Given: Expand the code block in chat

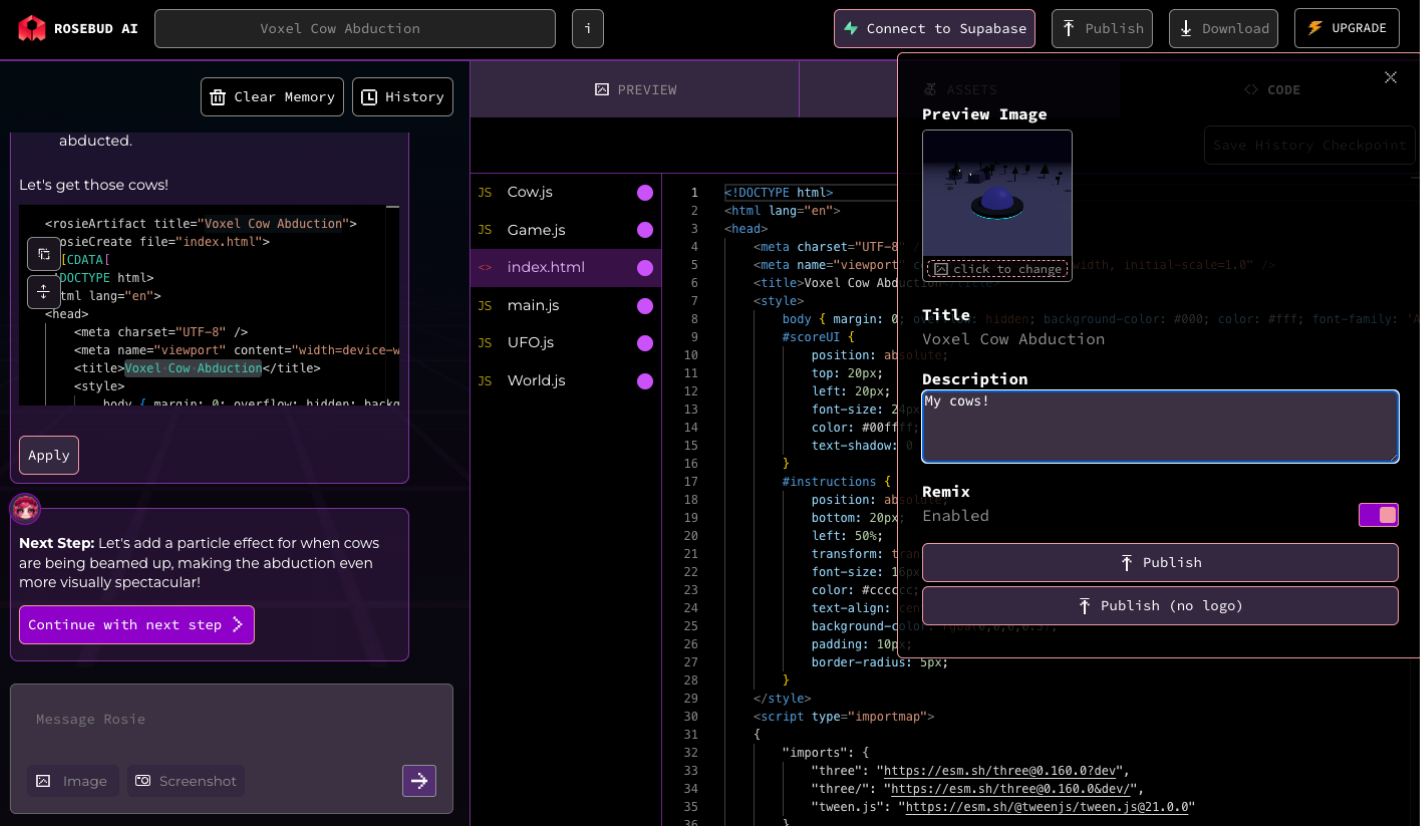Looking at the screenshot, I should coord(44,292).
